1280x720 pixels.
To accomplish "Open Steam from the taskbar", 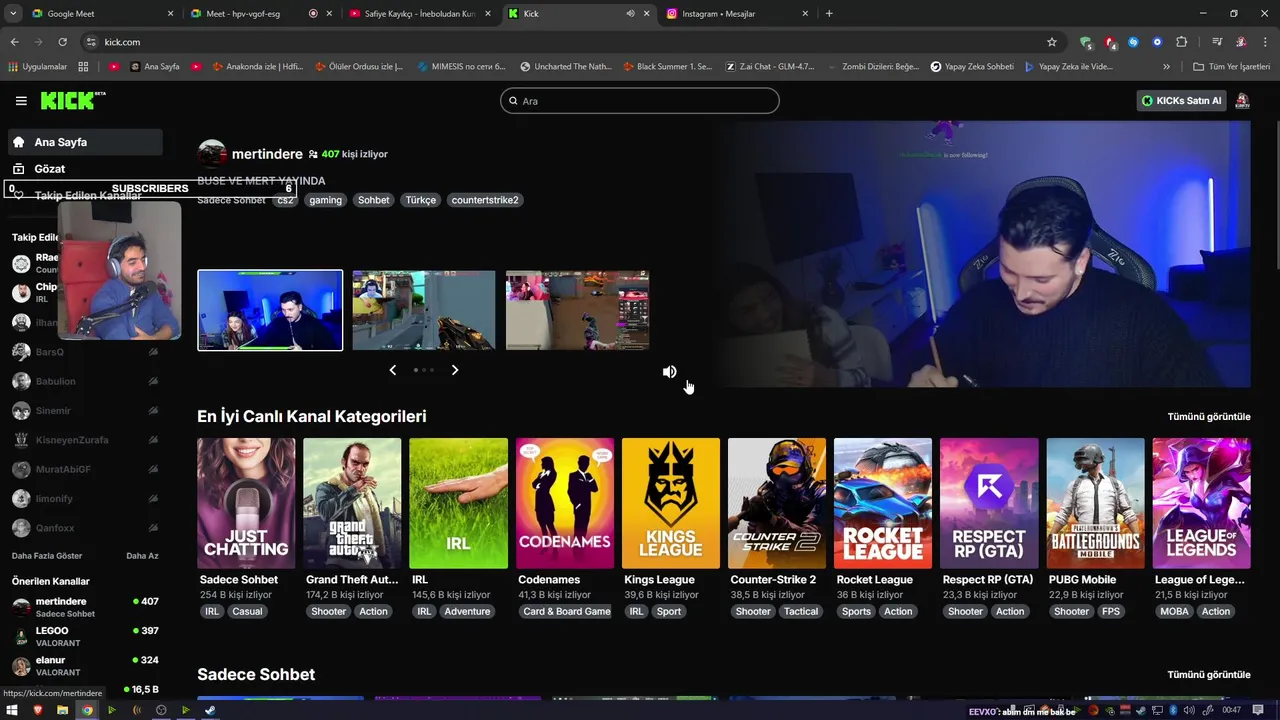I will 210,710.
